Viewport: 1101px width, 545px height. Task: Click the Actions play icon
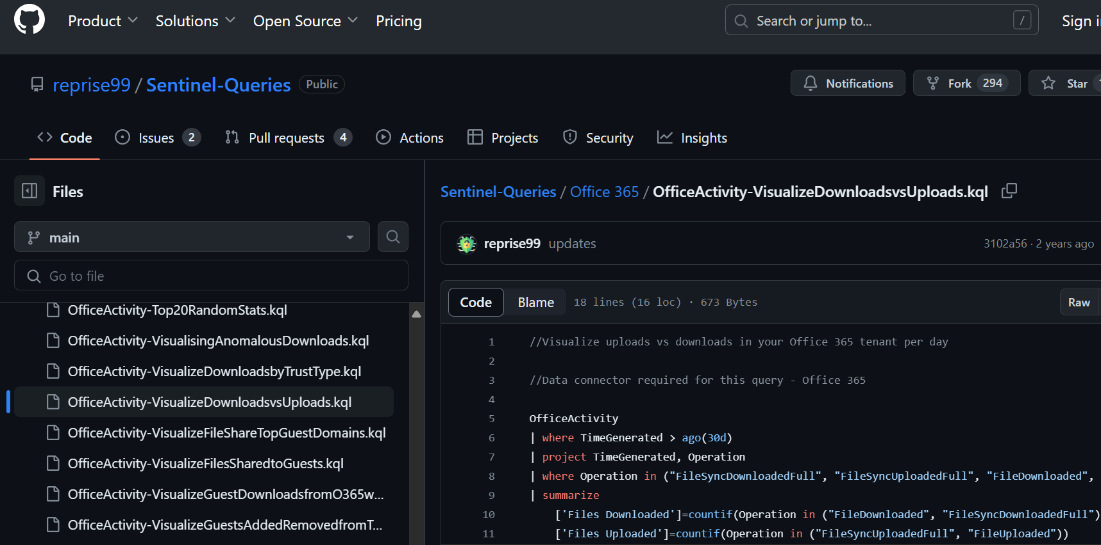pos(383,137)
